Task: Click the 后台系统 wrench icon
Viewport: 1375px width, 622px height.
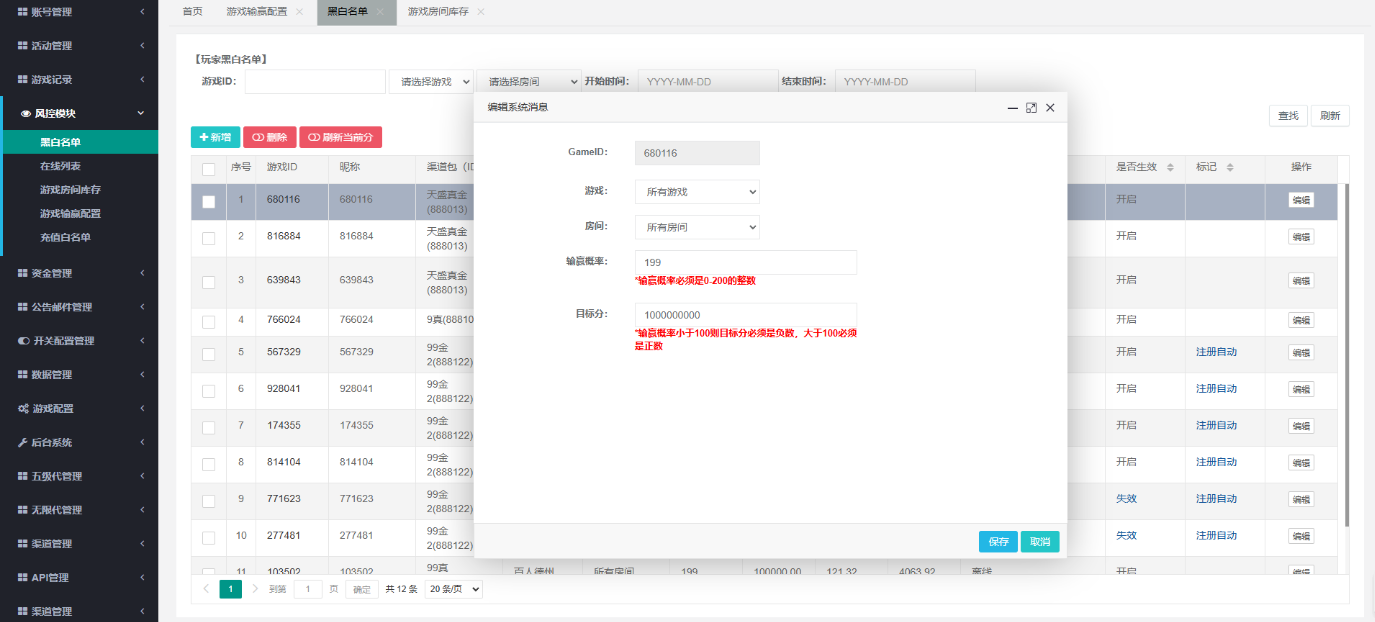Action: (x=22, y=441)
